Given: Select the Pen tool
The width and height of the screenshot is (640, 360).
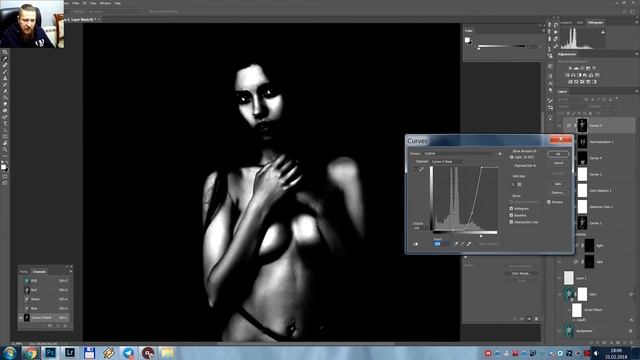Looking at the screenshot, I should pyautogui.click(x=5, y=116).
